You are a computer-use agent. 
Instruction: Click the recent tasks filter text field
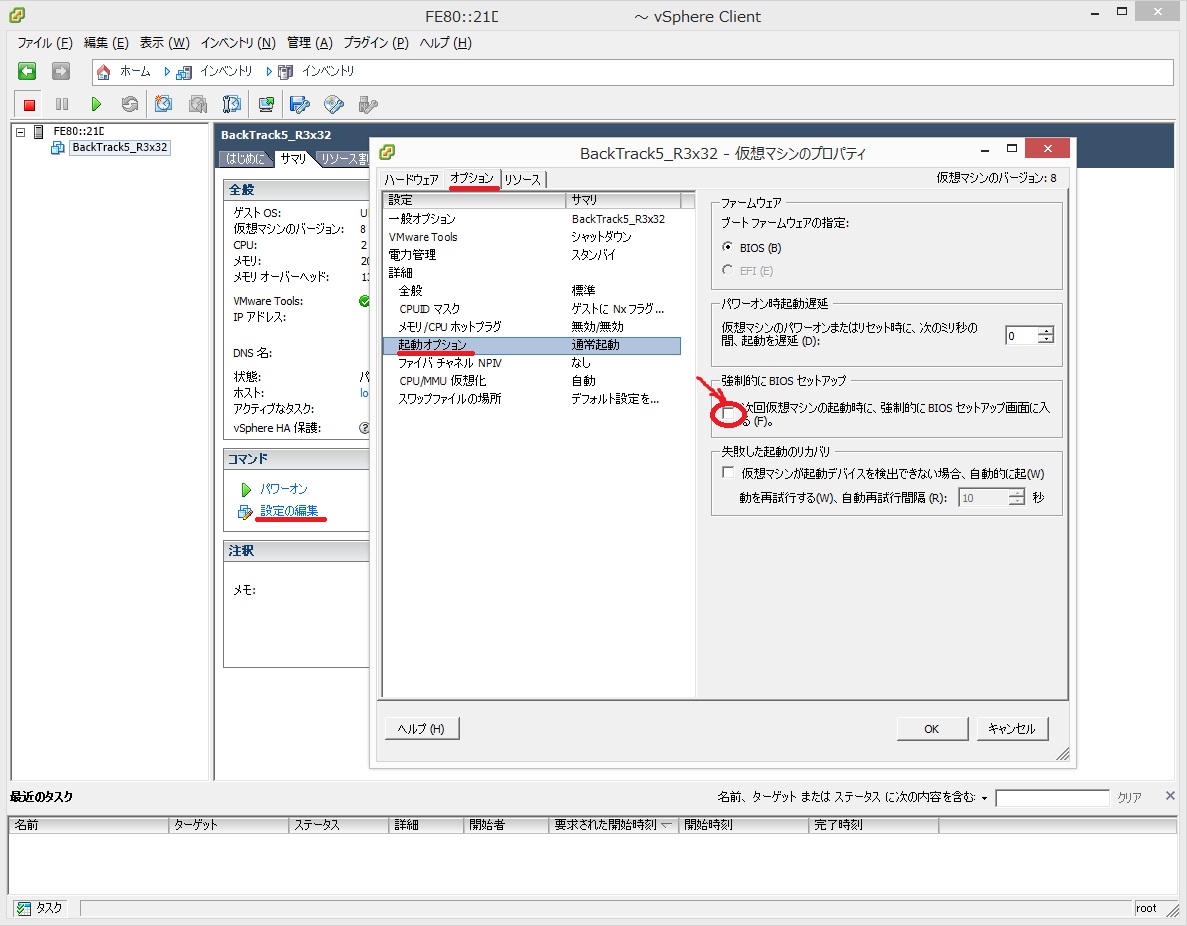point(1052,797)
